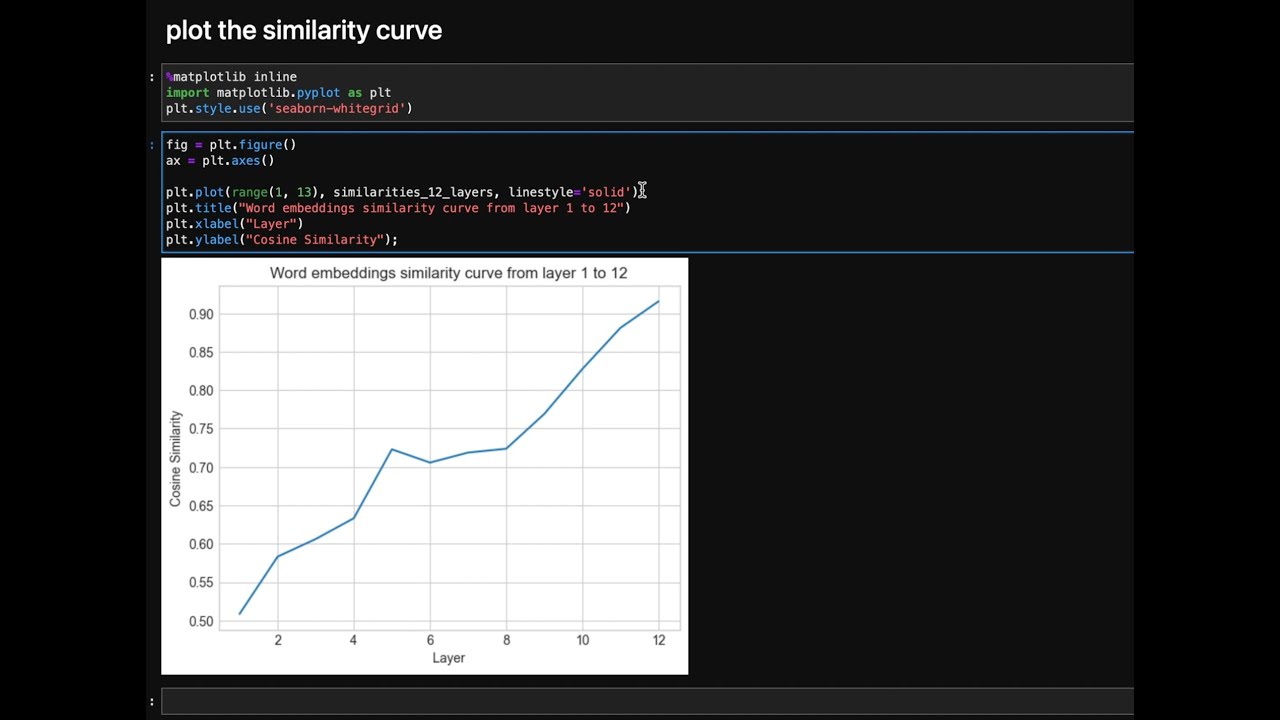1280x720 pixels.
Task: Click the prompt of the matplotlib import cell
Action: click(152, 77)
